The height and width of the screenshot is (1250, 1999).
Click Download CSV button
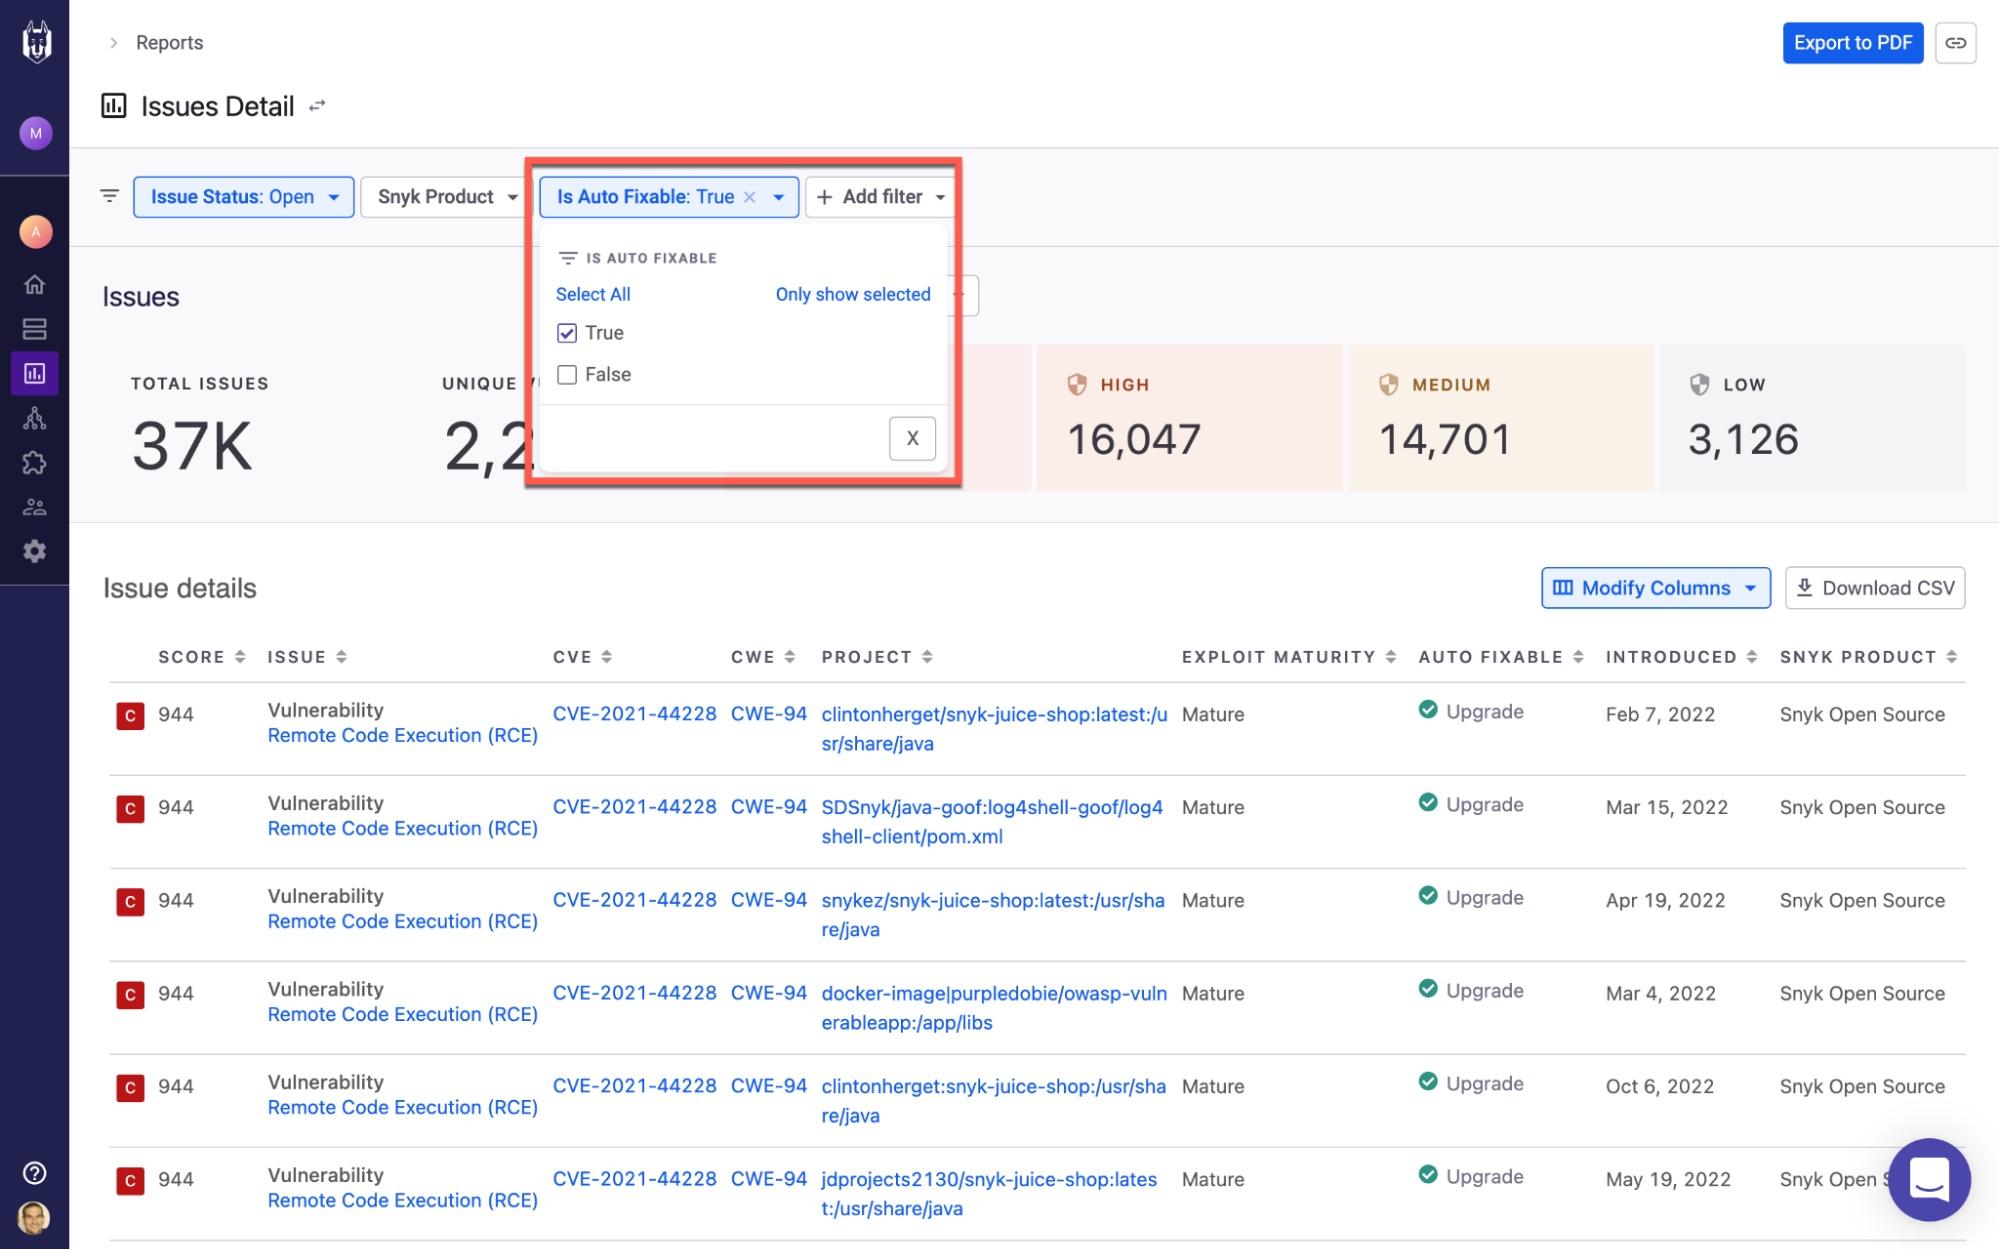(1875, 588)
